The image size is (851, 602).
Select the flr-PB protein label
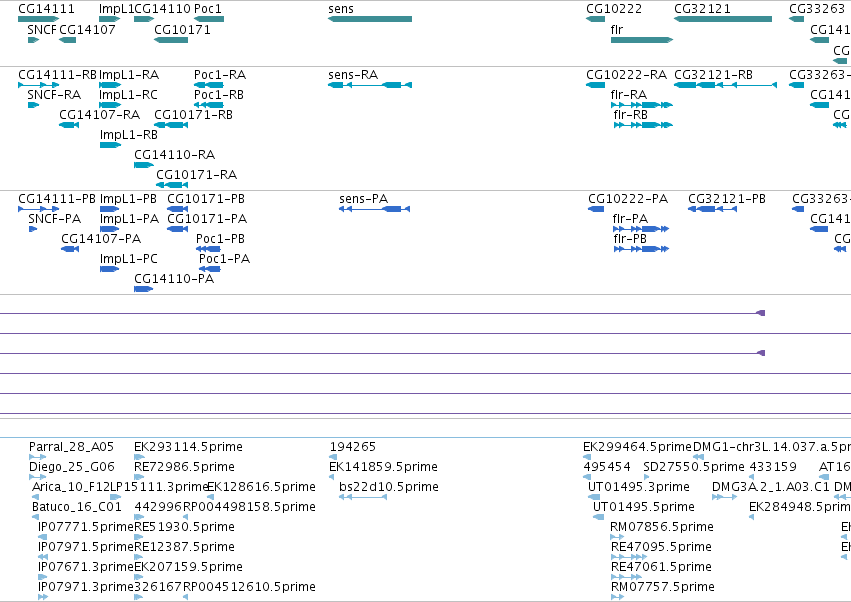tap(630, 239)
